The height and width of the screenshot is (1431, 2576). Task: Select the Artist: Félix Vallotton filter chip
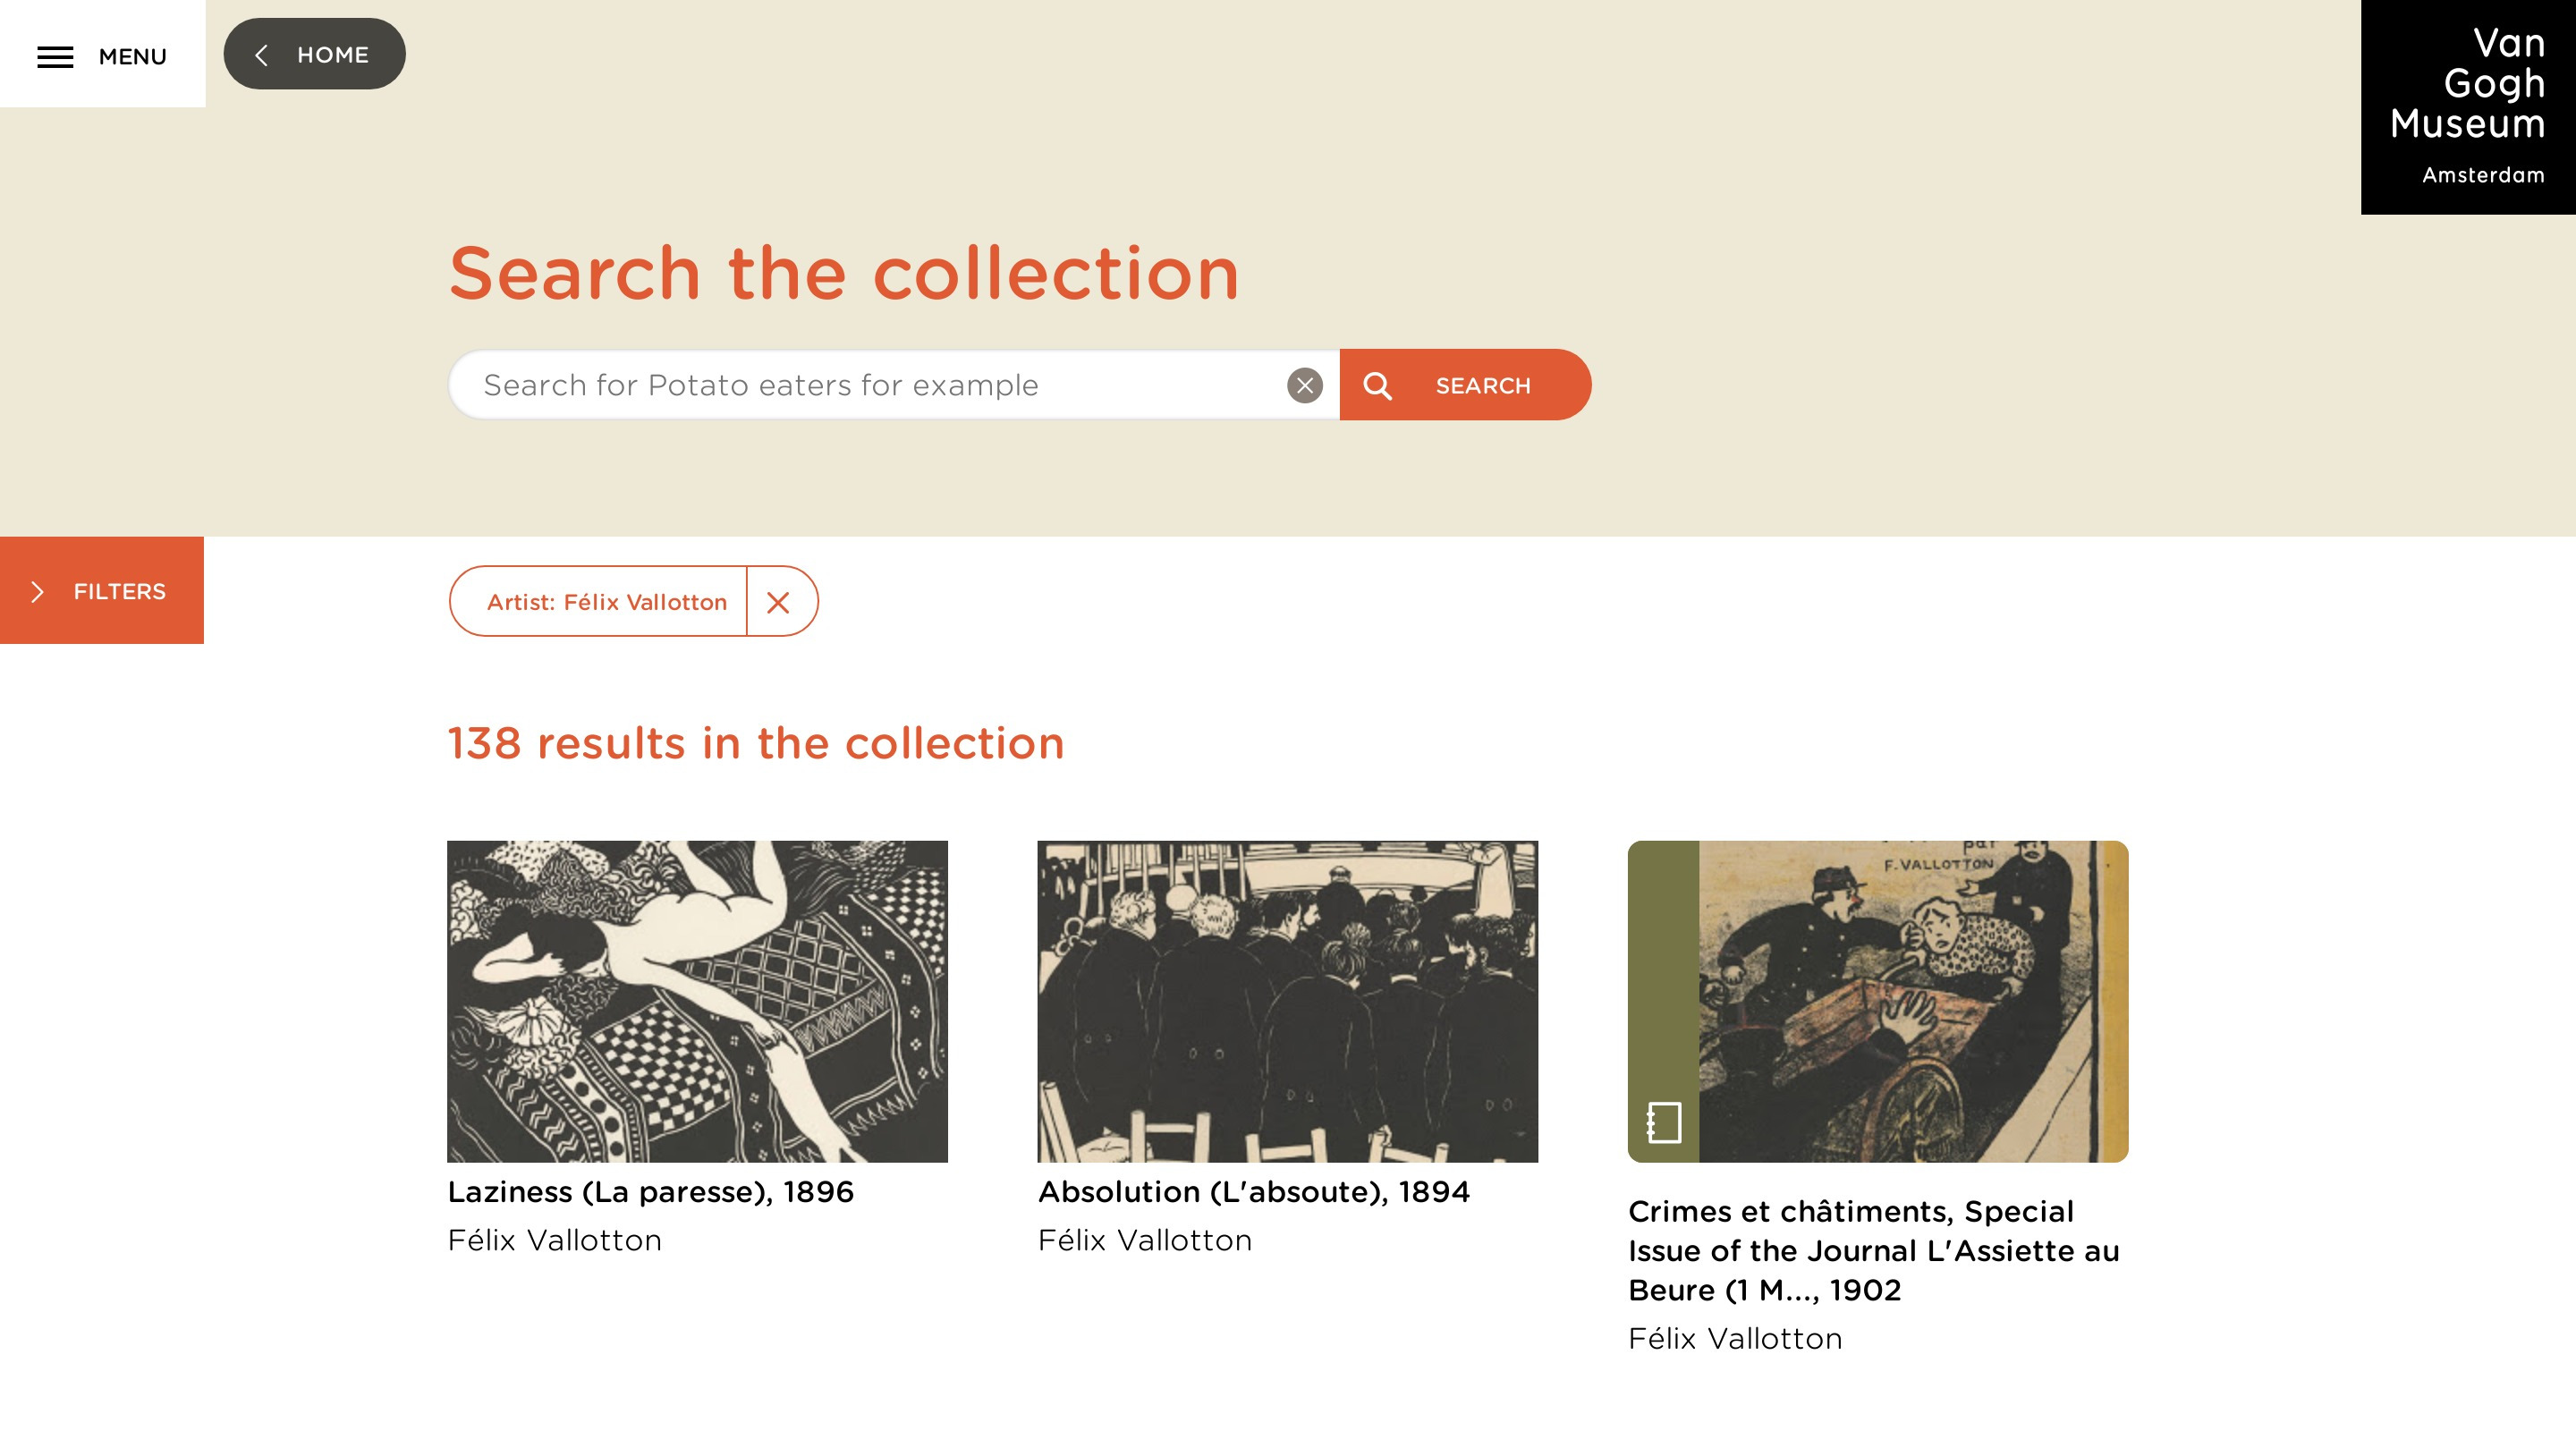(606, 602)
